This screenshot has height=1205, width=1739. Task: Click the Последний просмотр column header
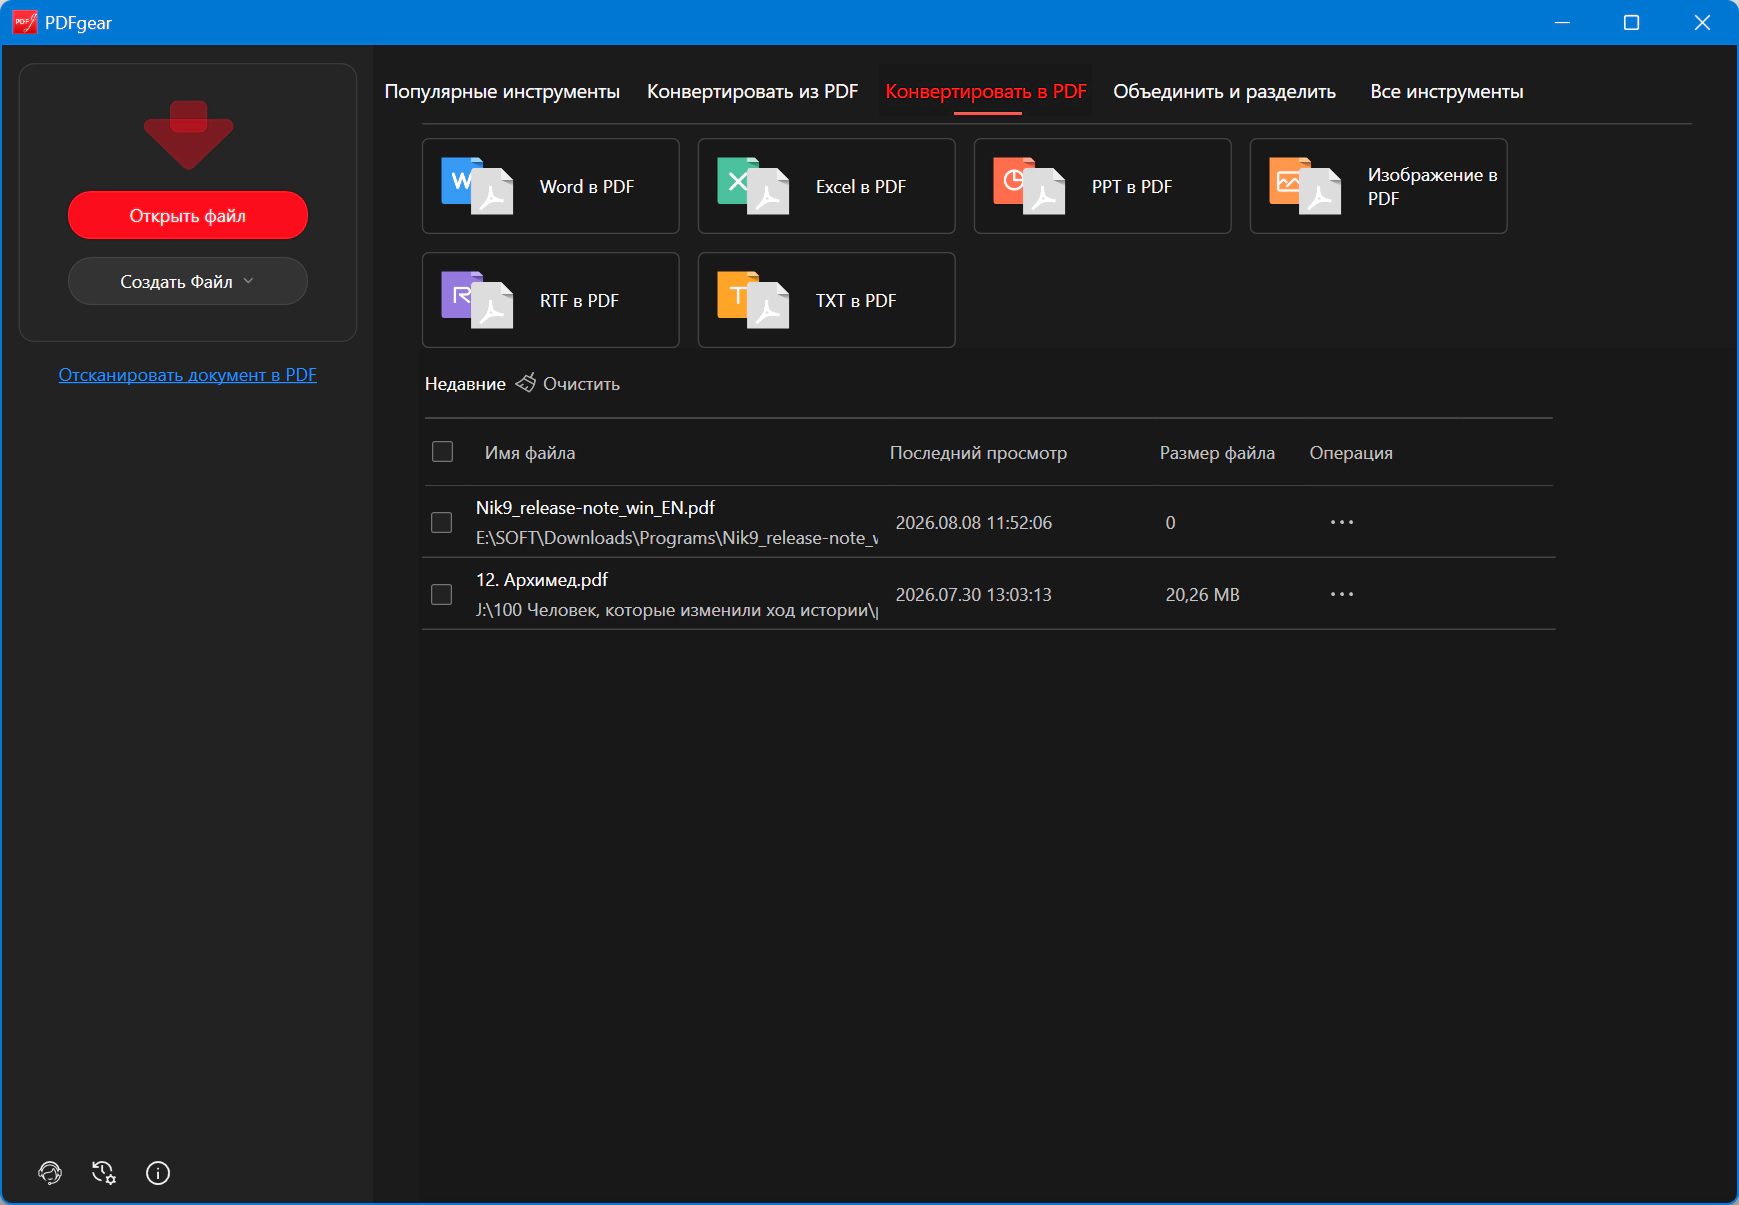pos(978,453)
